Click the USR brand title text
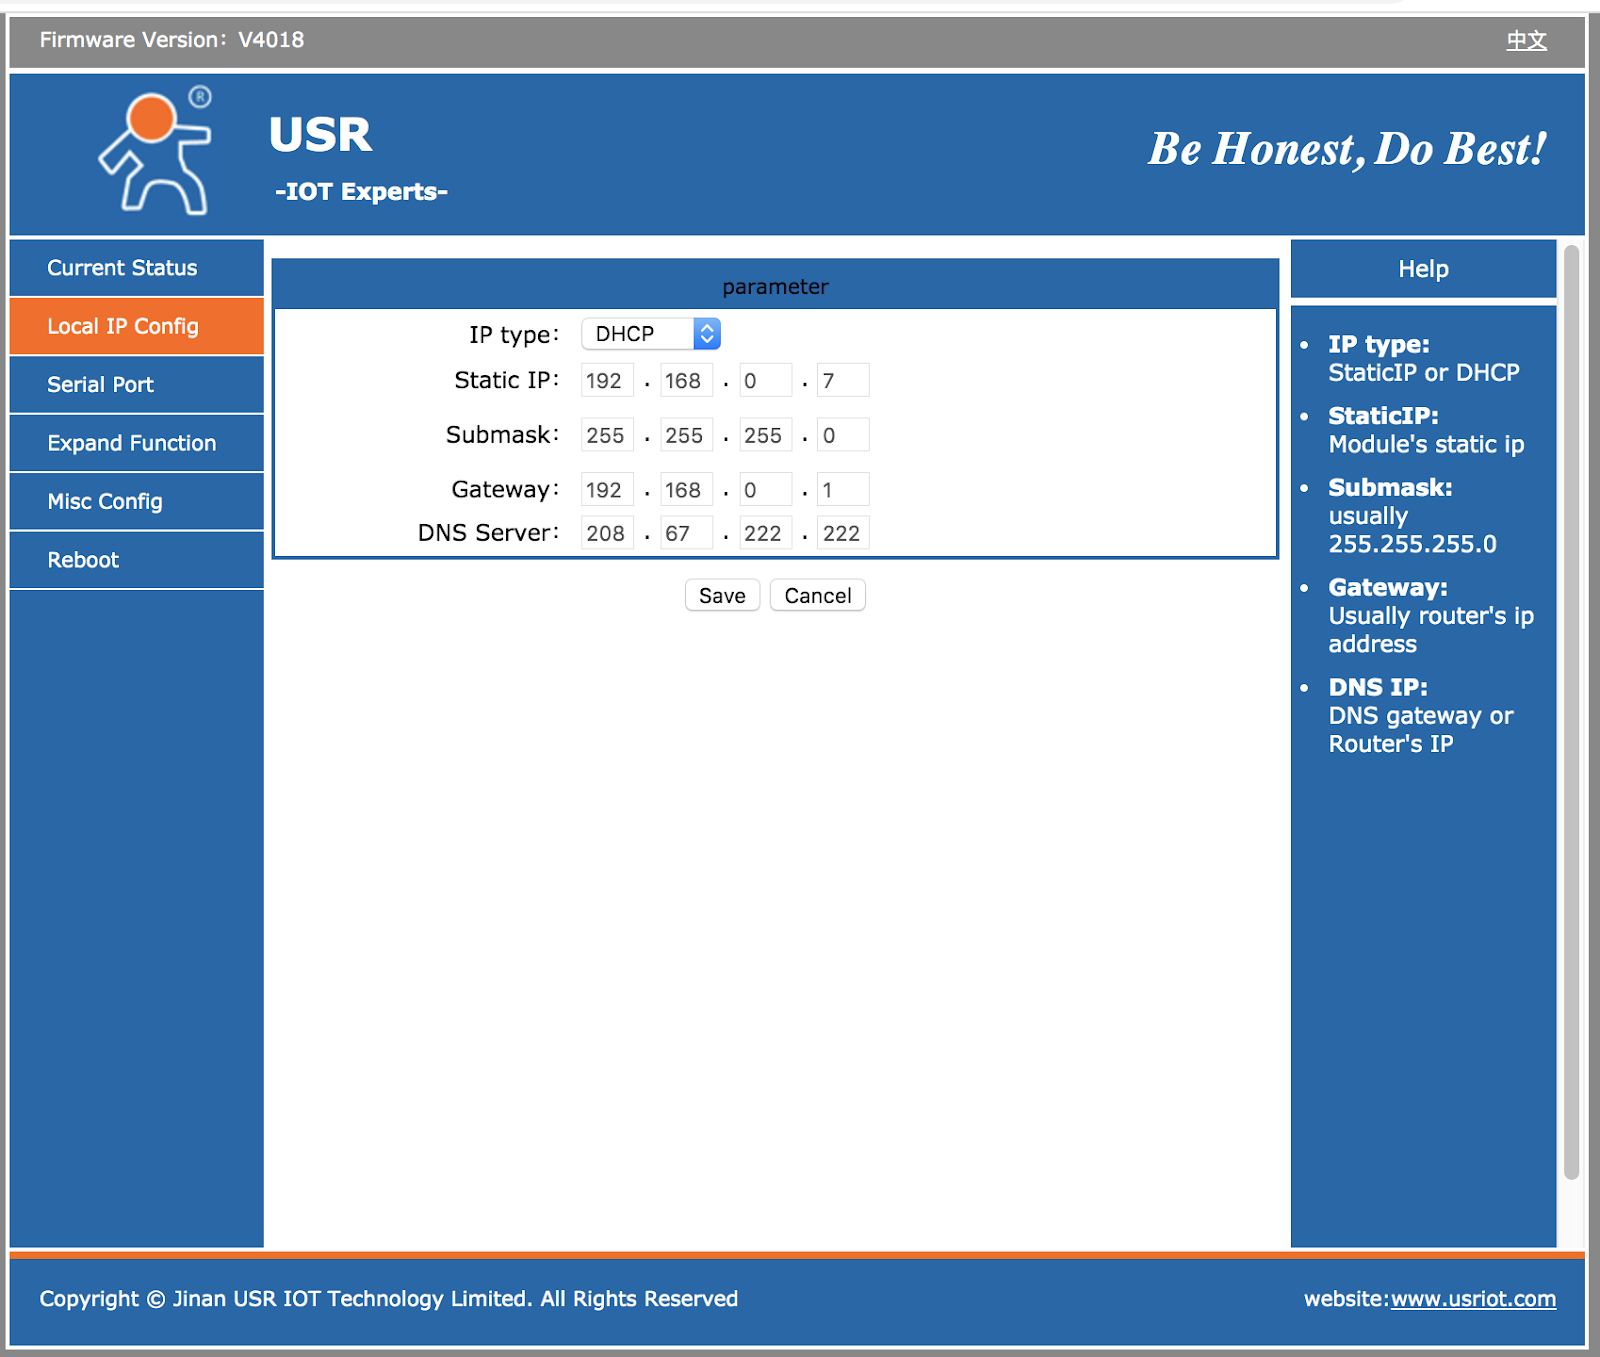Screen dimensions: 1600x1357 320,134
